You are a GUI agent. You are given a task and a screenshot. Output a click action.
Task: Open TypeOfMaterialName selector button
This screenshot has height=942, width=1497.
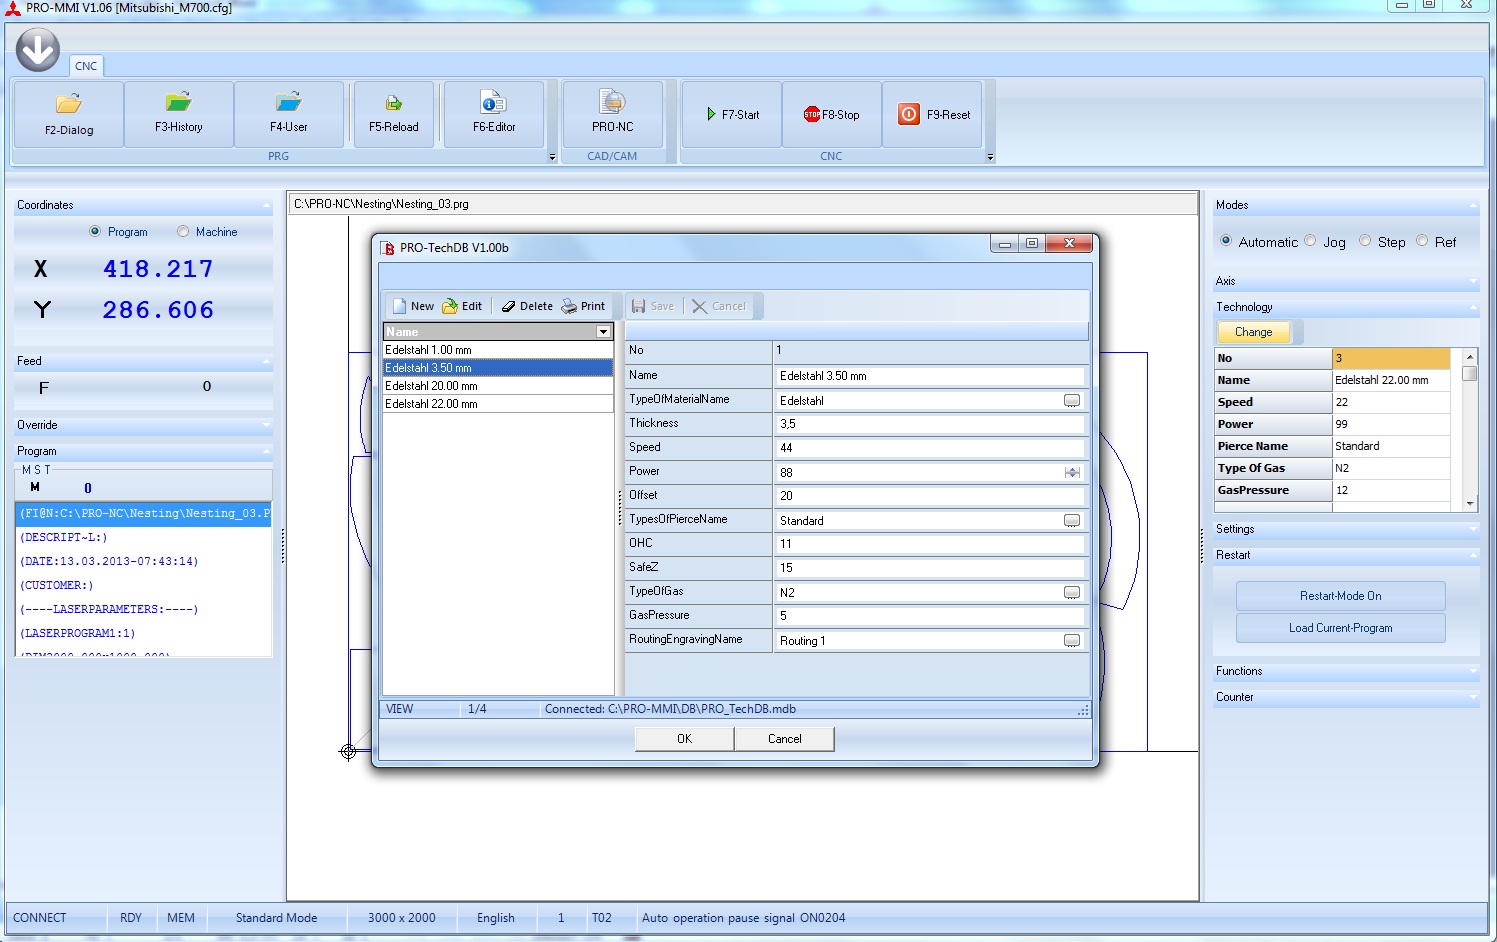click(x=1072, y=400)
